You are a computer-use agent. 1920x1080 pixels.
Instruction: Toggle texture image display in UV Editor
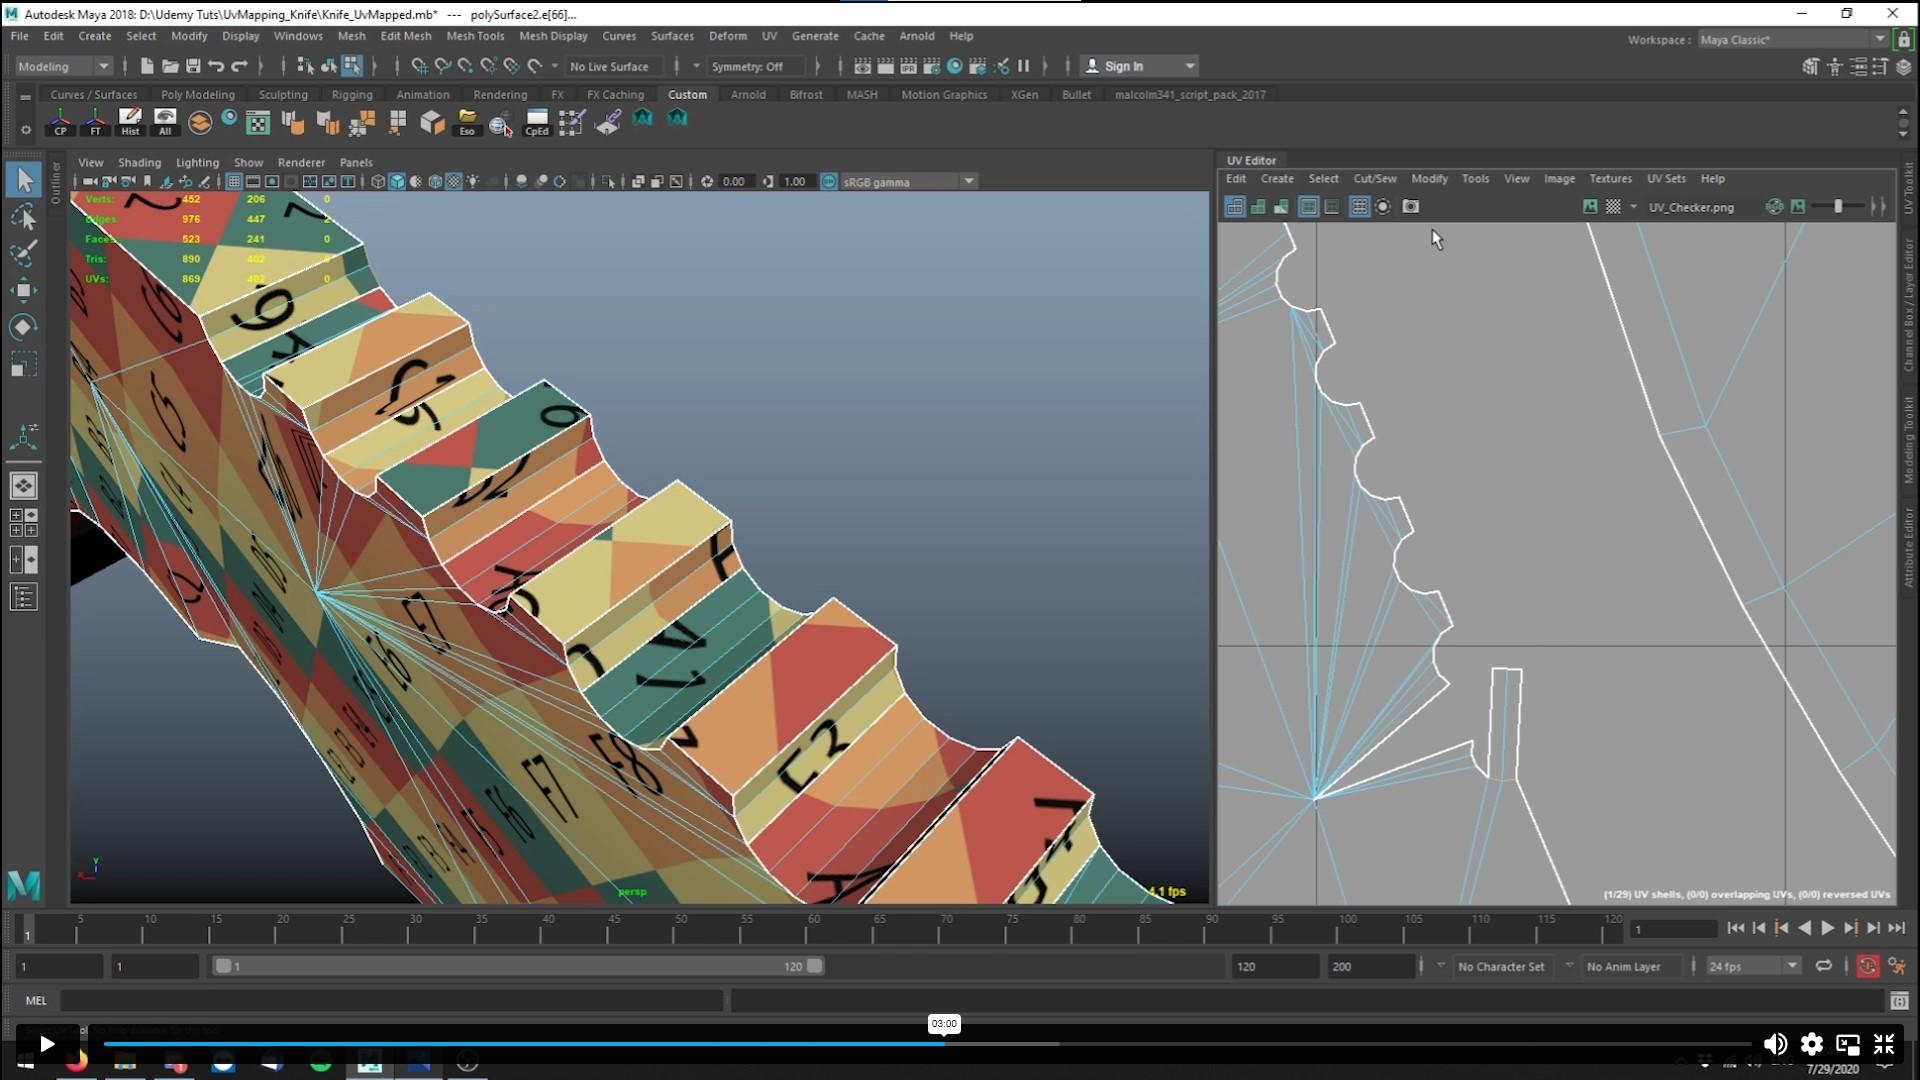[1590, 206]
